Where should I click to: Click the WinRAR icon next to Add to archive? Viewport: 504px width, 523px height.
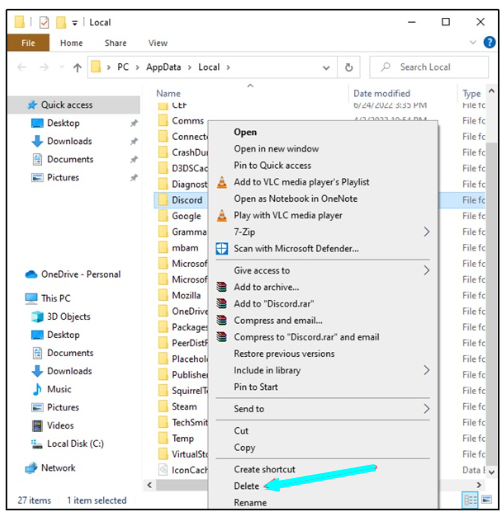pyautogui.click(x=222, y=287)
